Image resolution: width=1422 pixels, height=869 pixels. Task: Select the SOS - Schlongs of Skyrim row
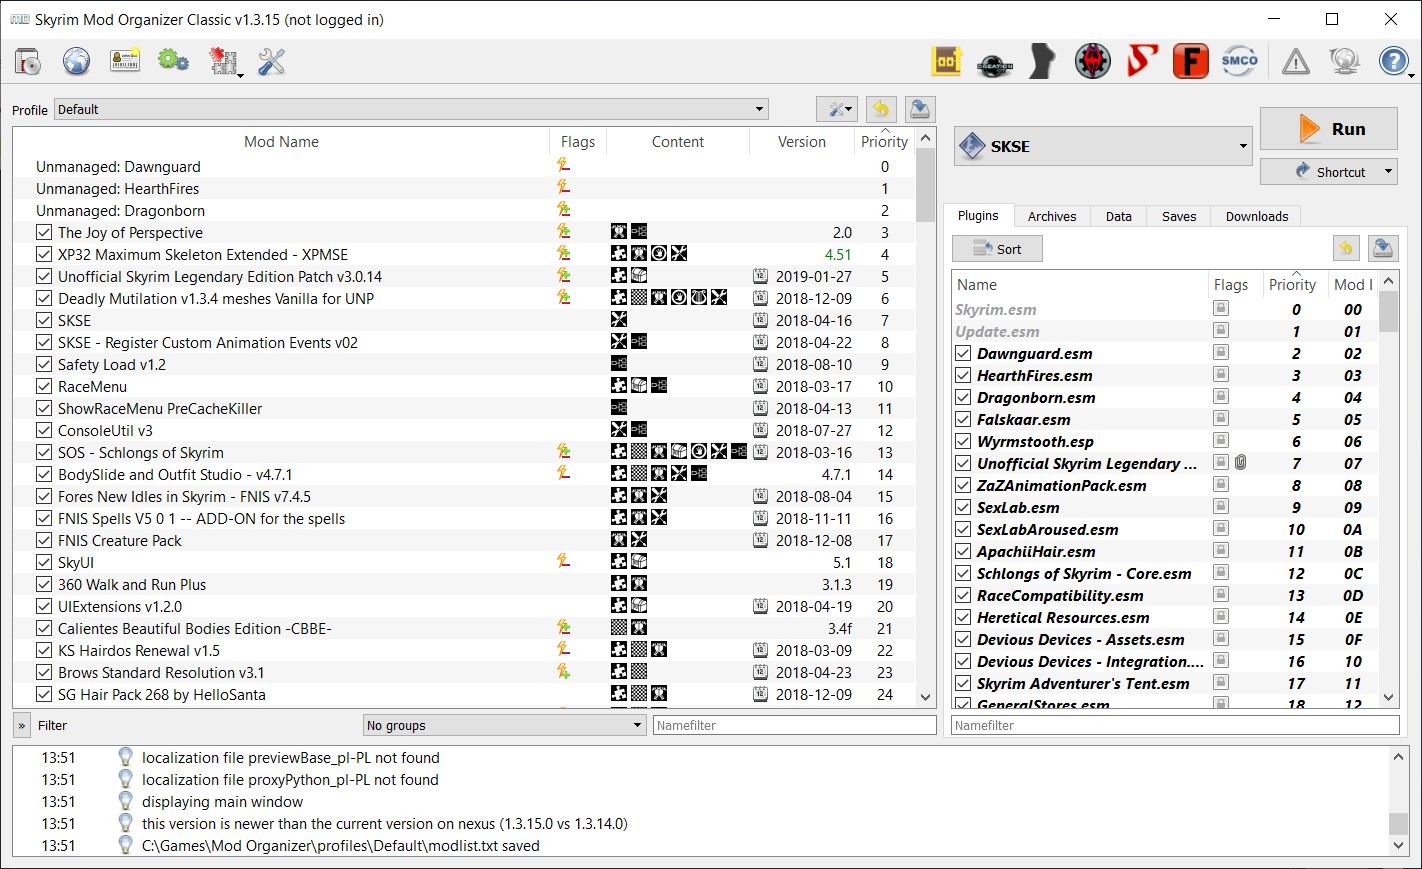point(464,452)
